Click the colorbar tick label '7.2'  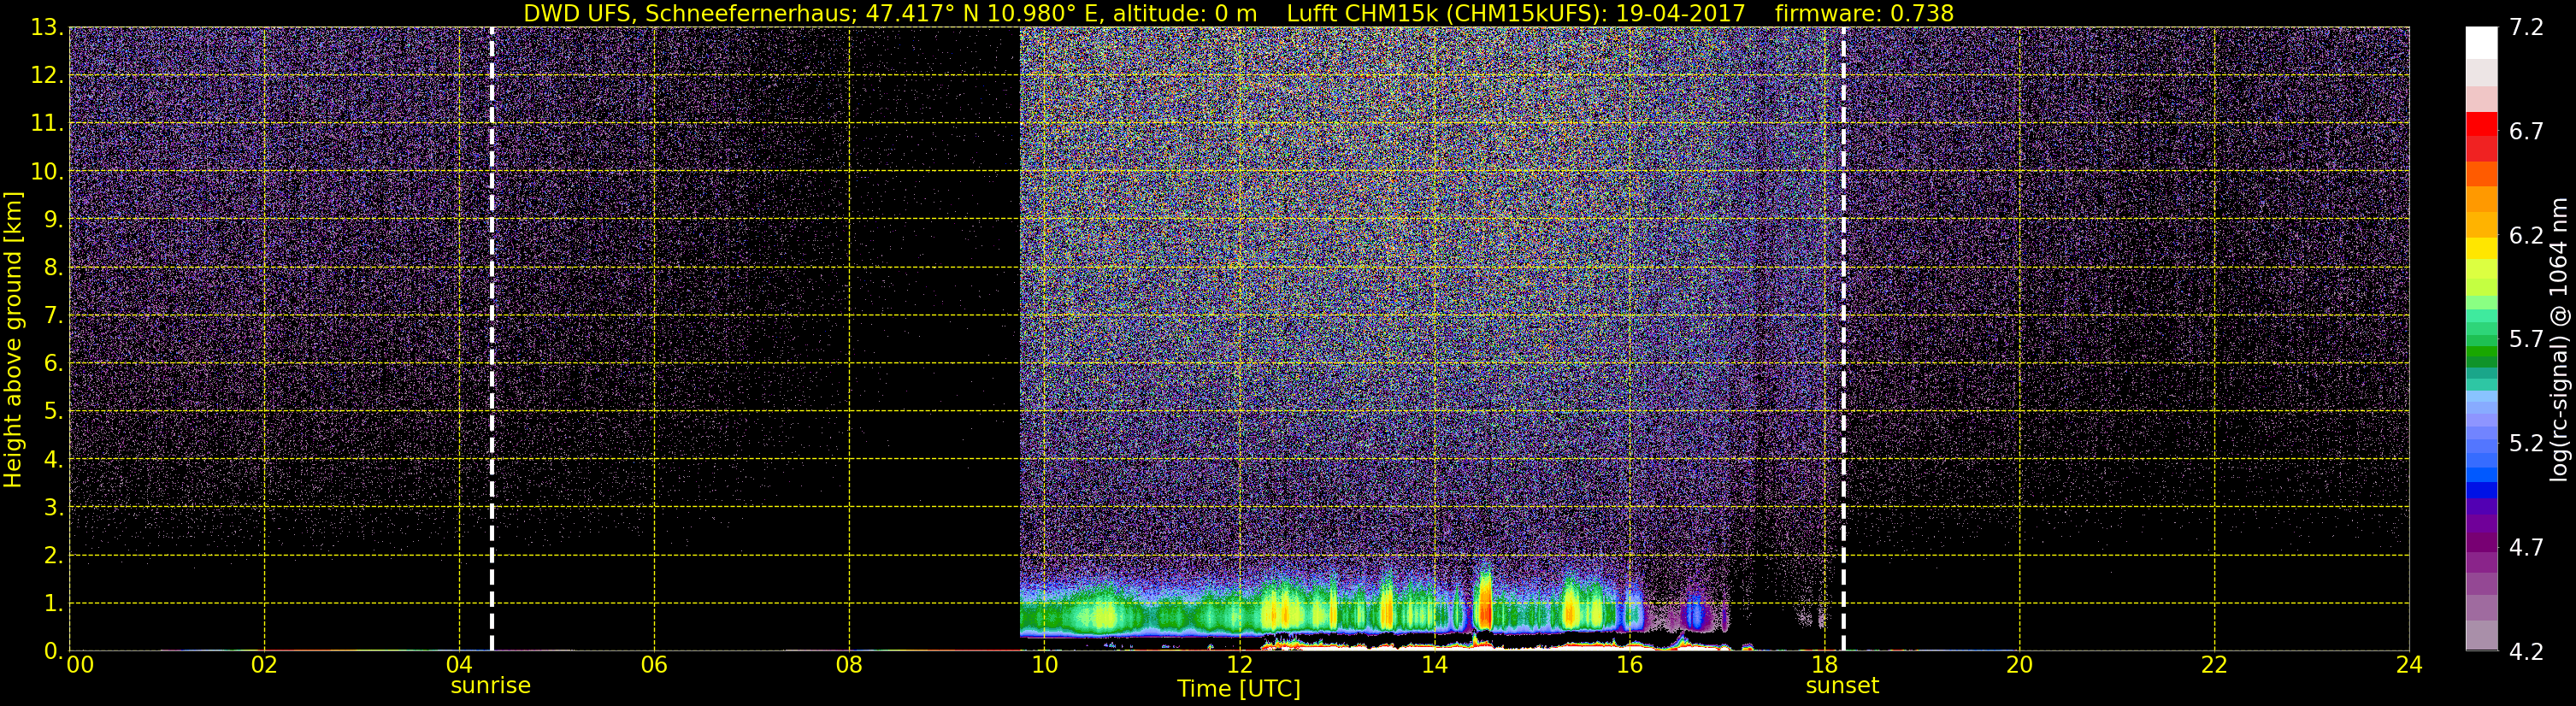(2526, 27)
